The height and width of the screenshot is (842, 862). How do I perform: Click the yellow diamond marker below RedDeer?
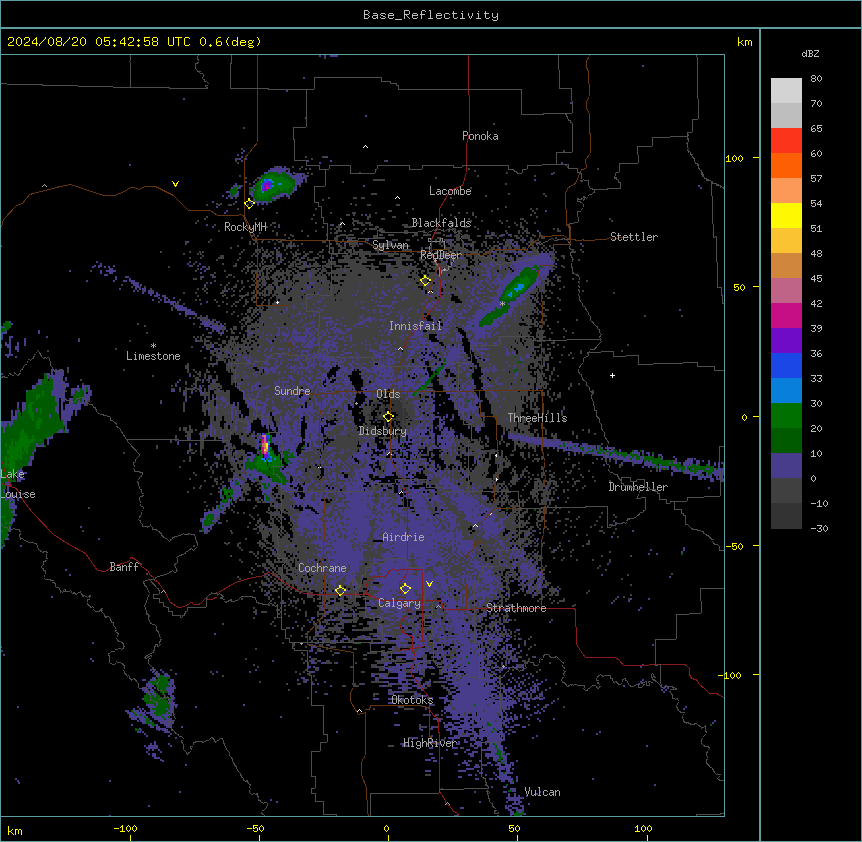click(x=425, y=281)
